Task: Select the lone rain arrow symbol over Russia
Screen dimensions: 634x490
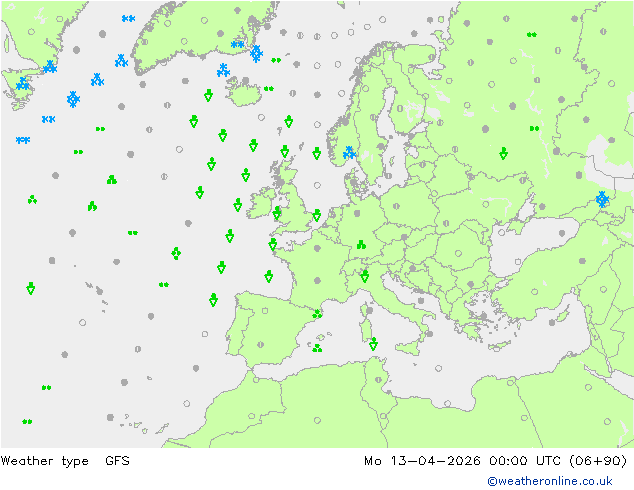Action: click(503, 153)
